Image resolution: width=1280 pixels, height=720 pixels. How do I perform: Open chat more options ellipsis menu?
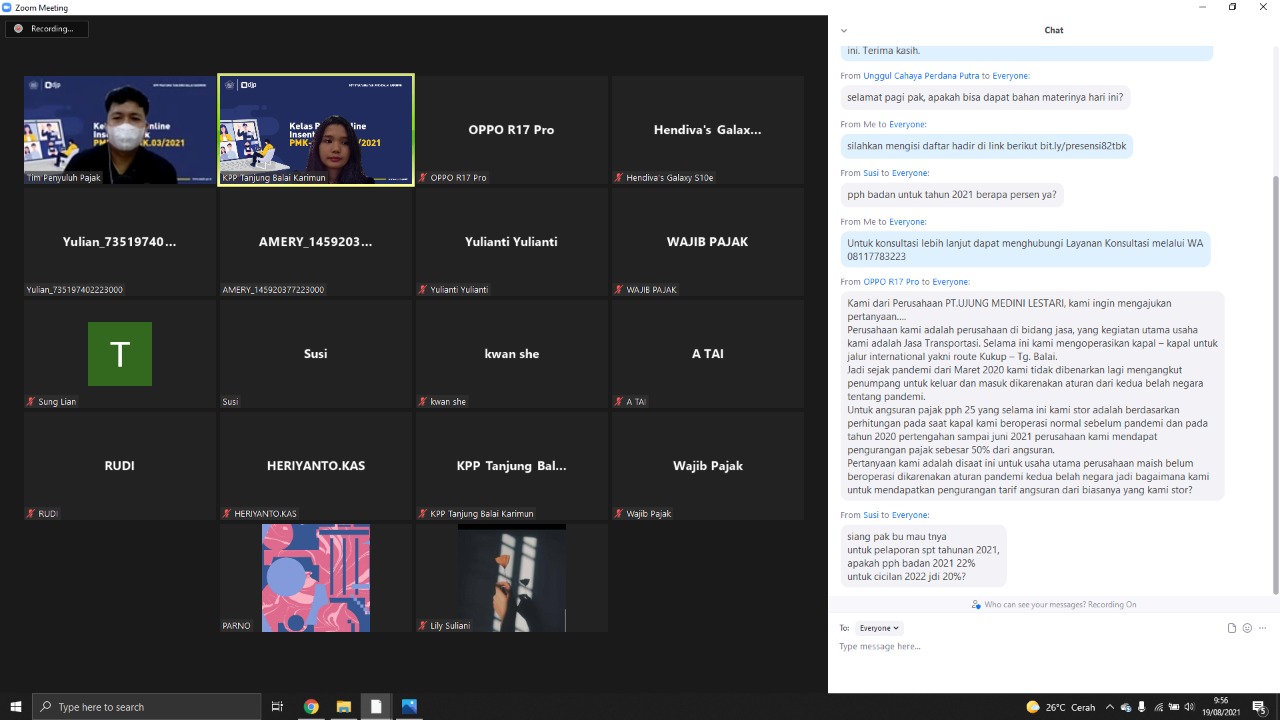(1263, 628)
